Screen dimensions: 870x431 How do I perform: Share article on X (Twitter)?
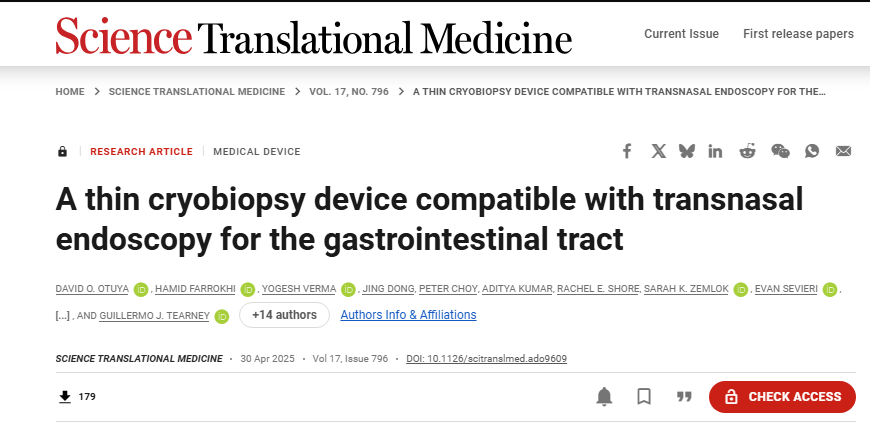coord(659,151)
